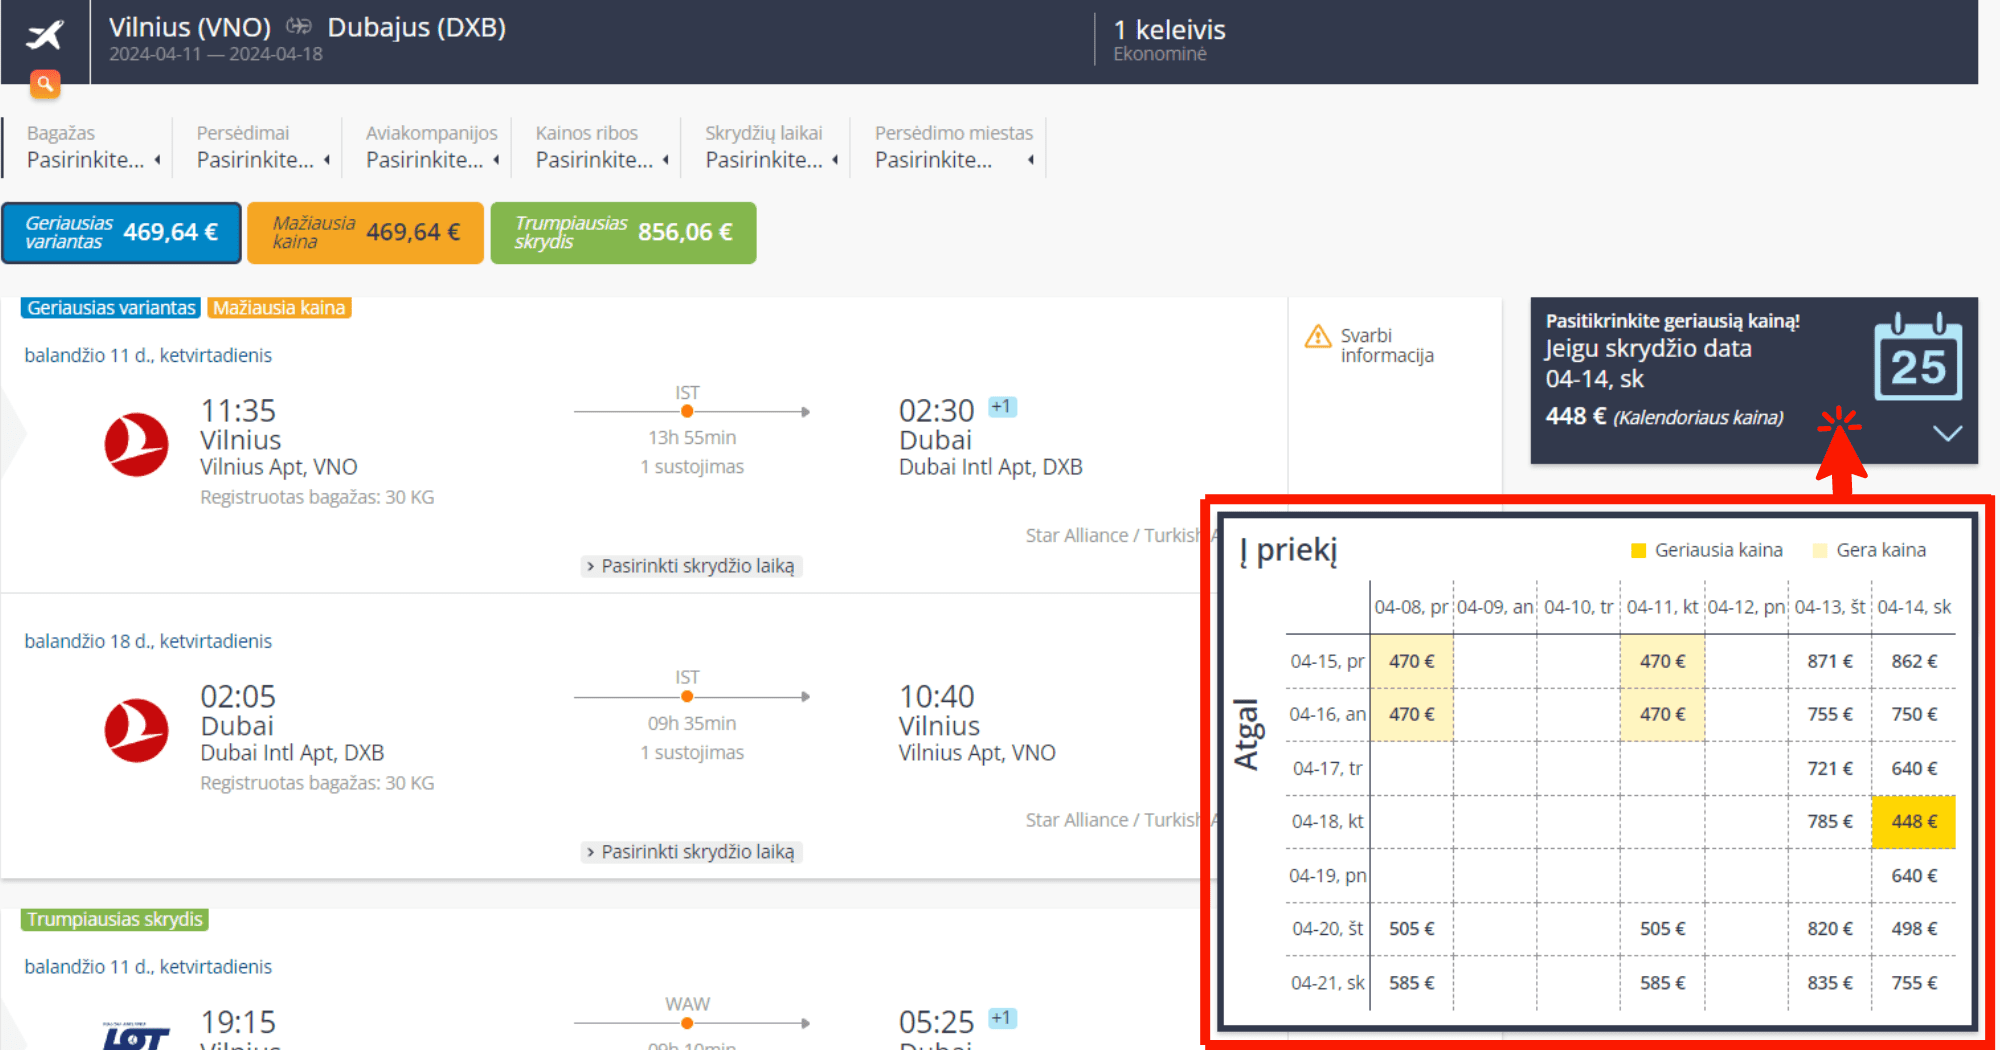Click Turkish Airlines logo on outbound flight

click(x=136, y=444)
